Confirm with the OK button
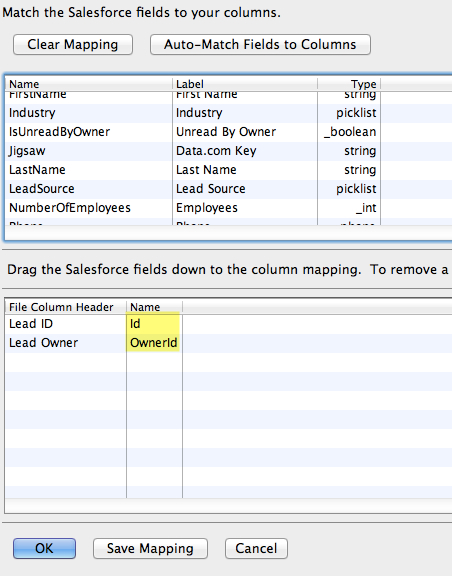 [x=44, y=548]
